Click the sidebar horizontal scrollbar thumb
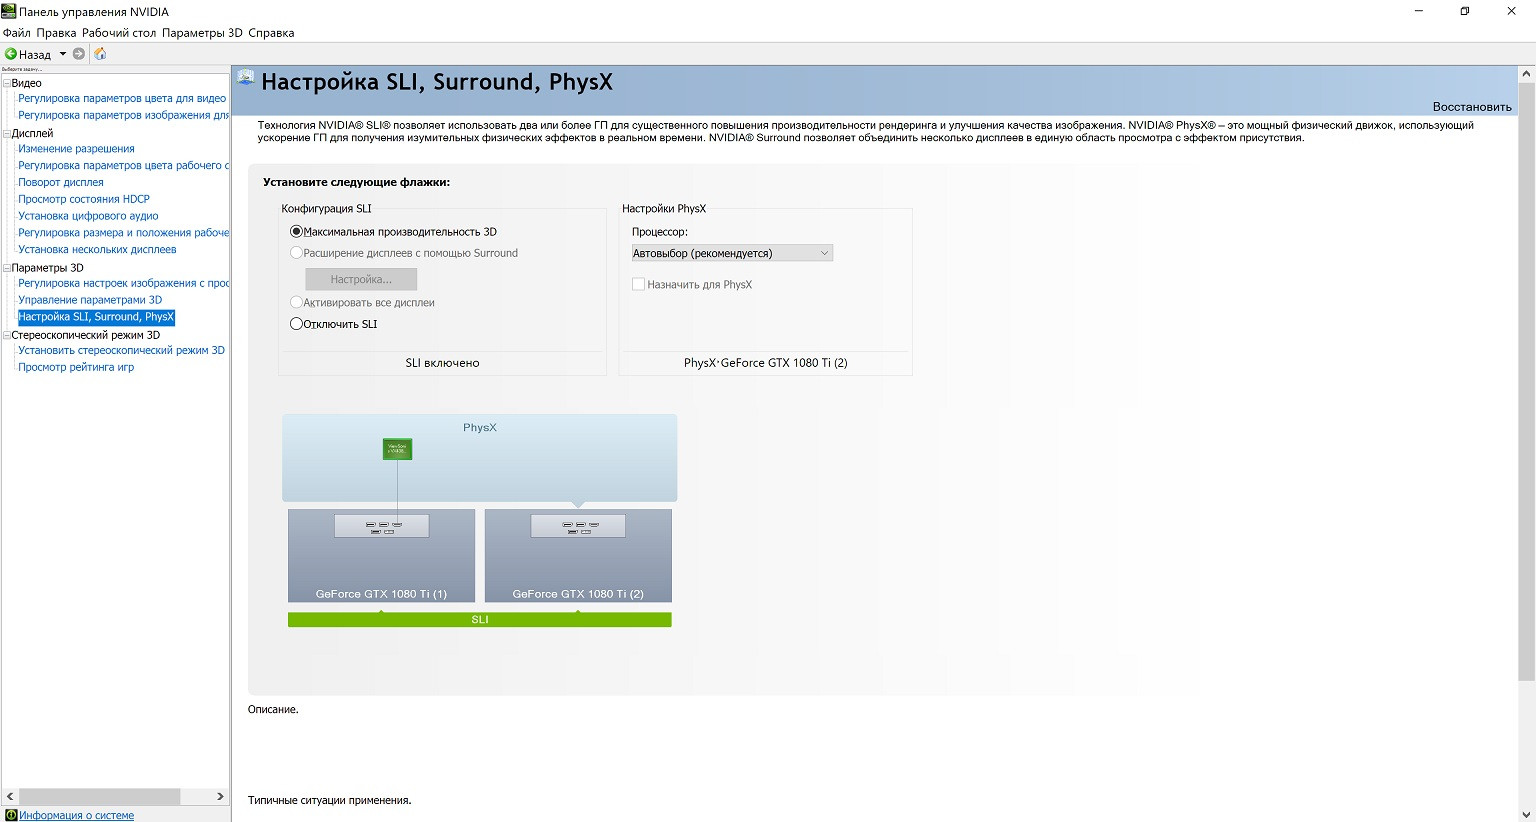1536x822 pixels. 99,796
